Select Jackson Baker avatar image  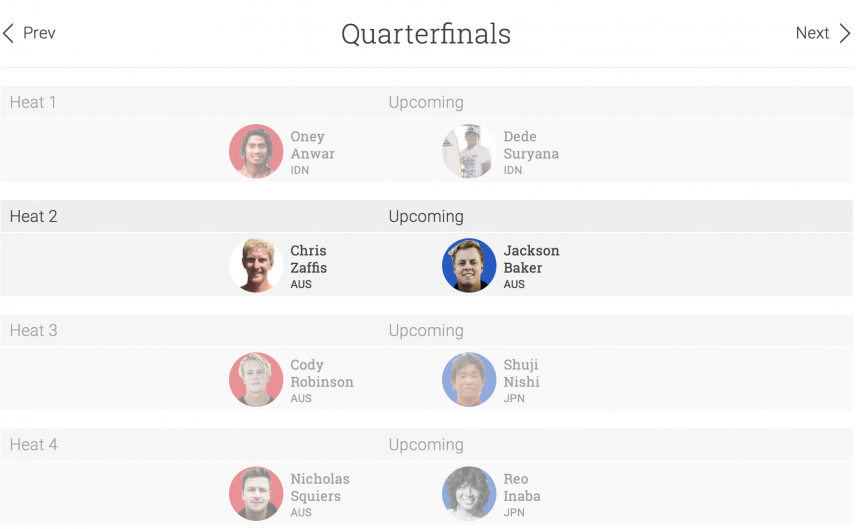469,265
